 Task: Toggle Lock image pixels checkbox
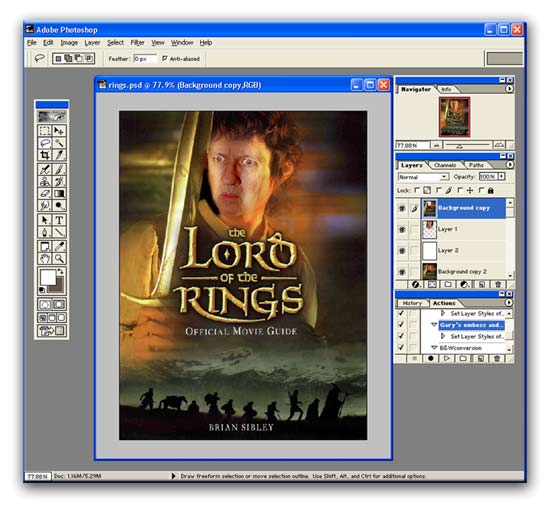tap(438, 190)
